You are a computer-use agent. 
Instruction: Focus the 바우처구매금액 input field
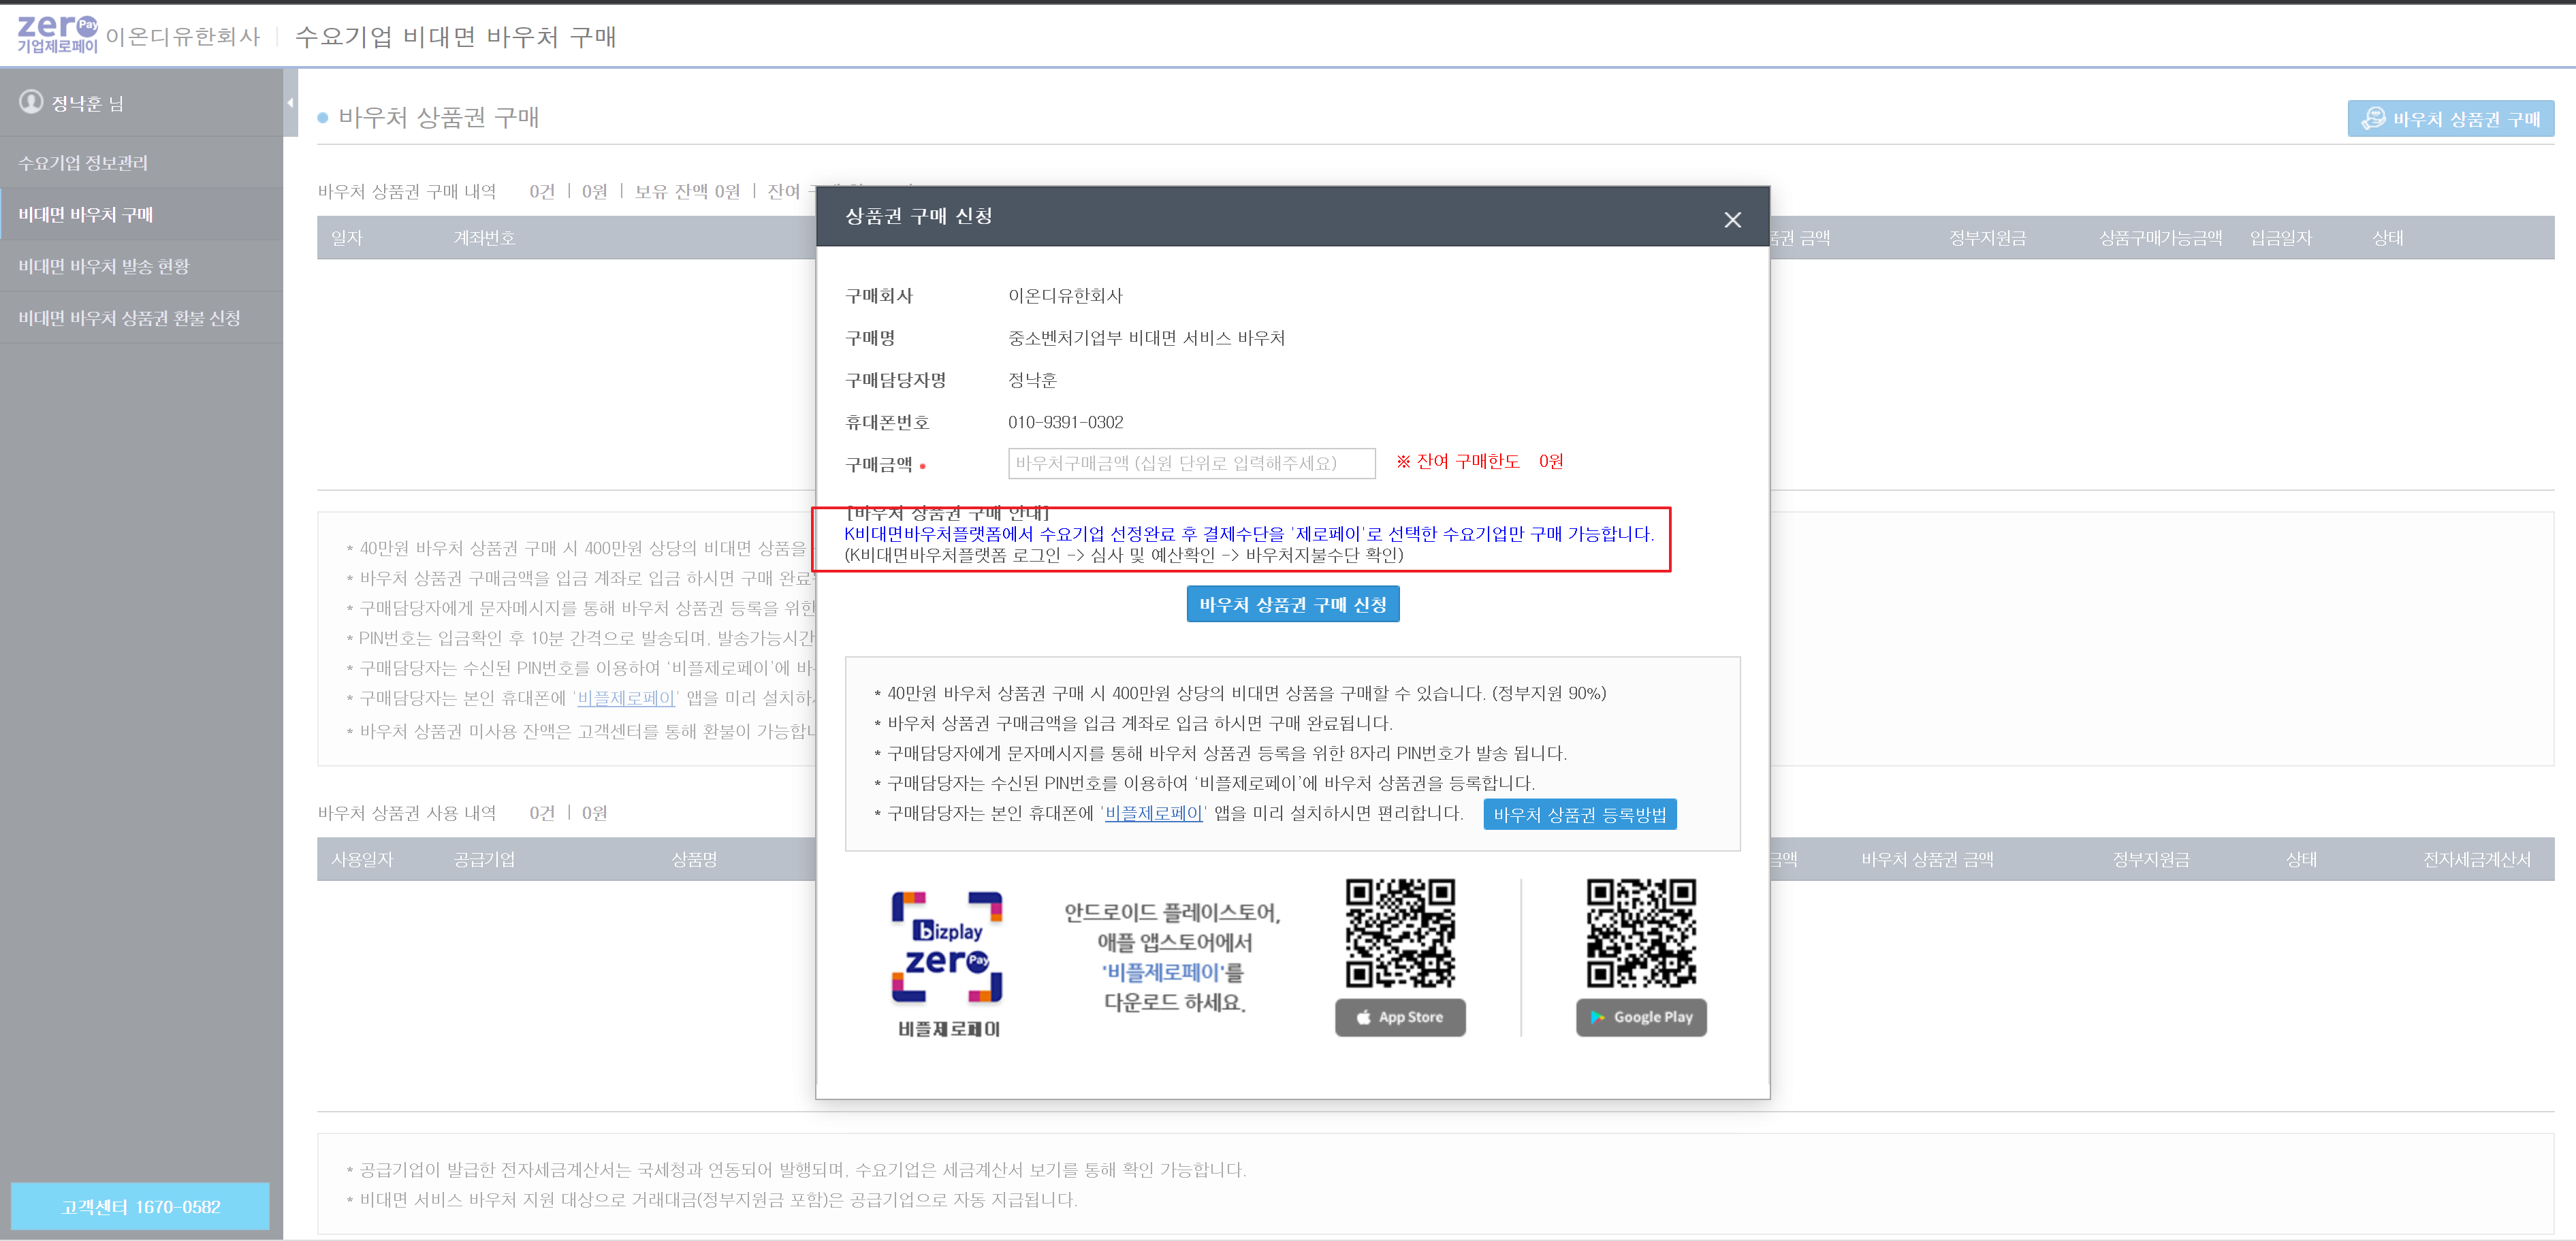pos(1191,463)
